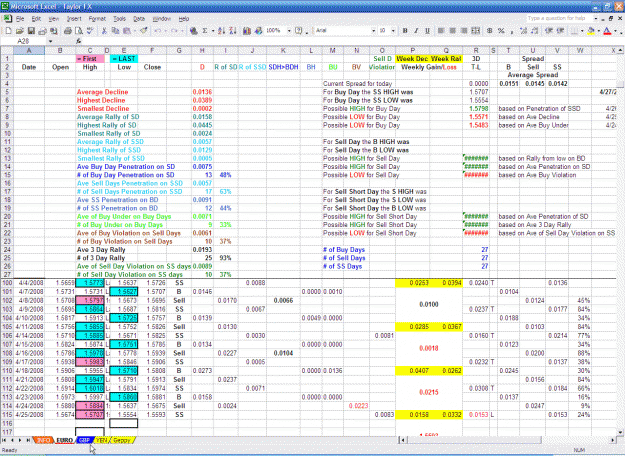
Task: Select row 100 header
Action: coord(7,283)
